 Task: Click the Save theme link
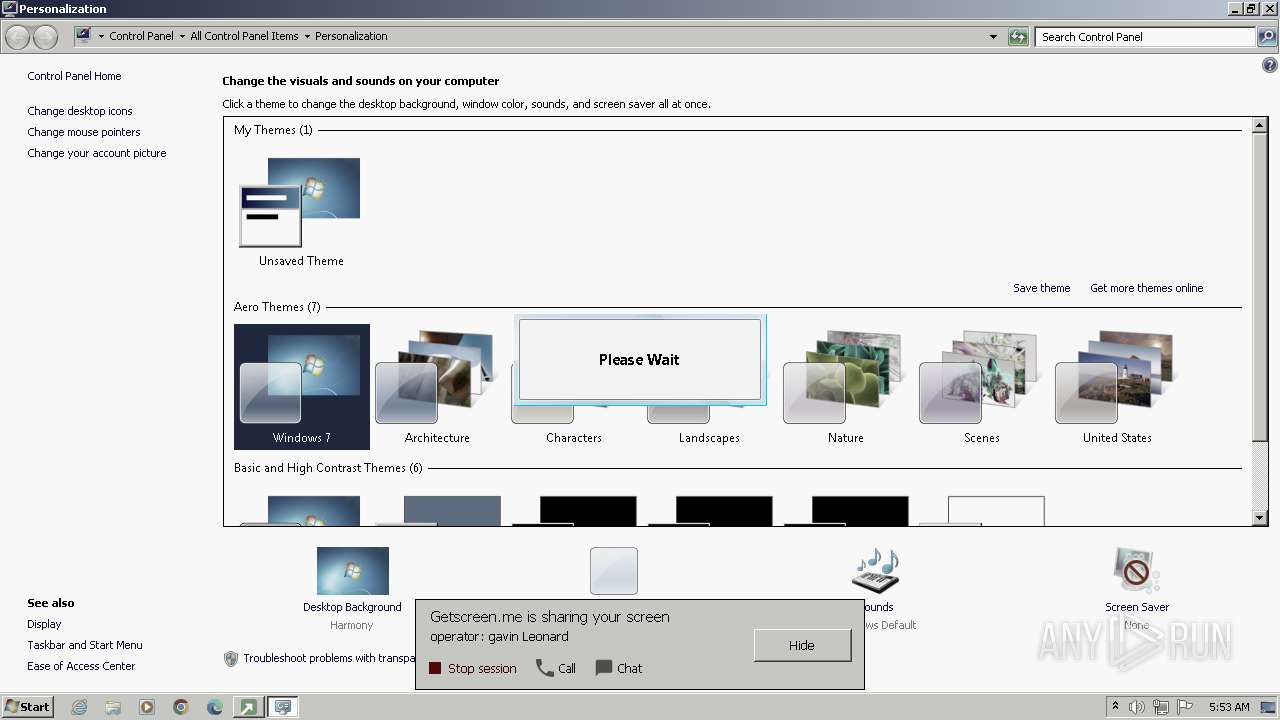[x=1041, y=288]
